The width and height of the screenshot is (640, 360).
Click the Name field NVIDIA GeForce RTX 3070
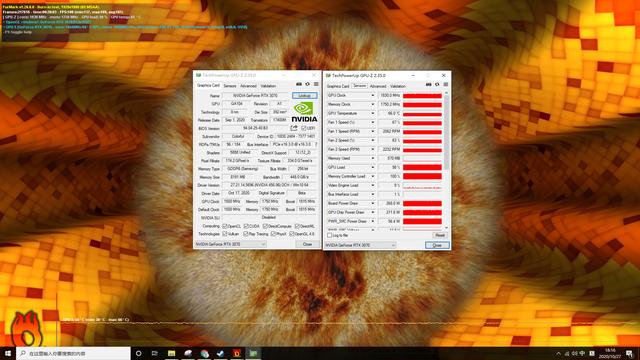coord(256,96)
